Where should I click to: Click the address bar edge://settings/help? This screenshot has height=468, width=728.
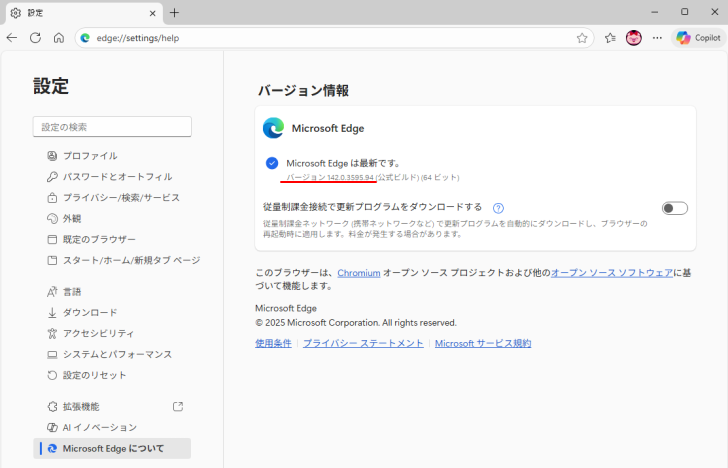[x=334, y=38]
